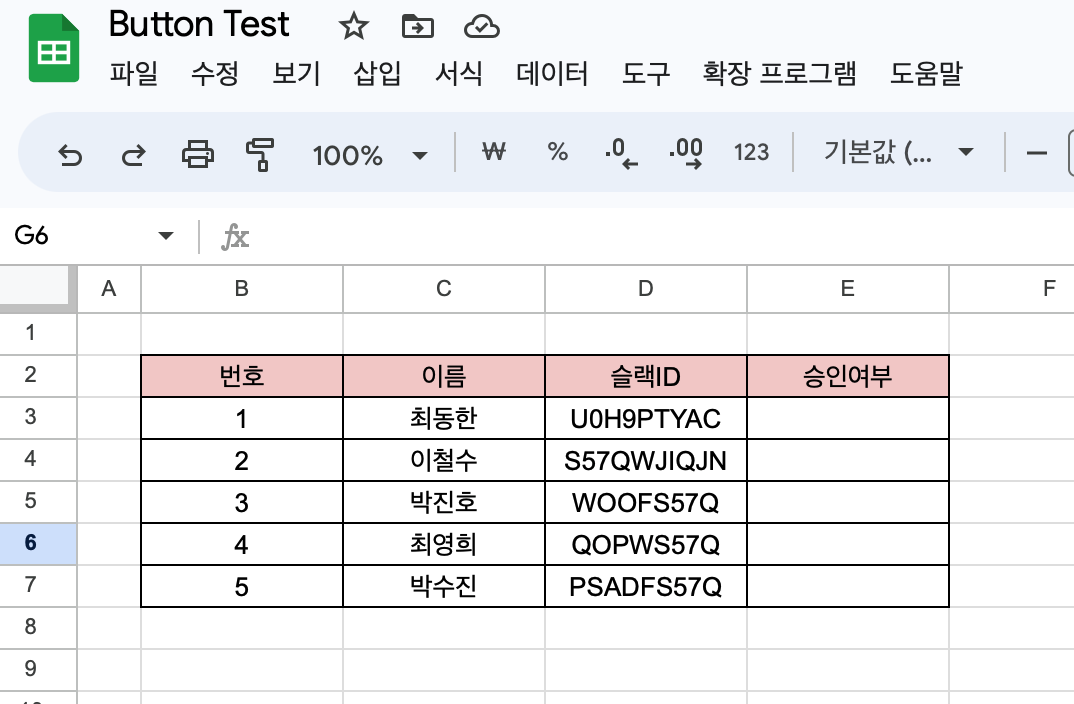Screen dimensions: 1074x704
Task: Rename the title Button Test
Action: [199, 25]
